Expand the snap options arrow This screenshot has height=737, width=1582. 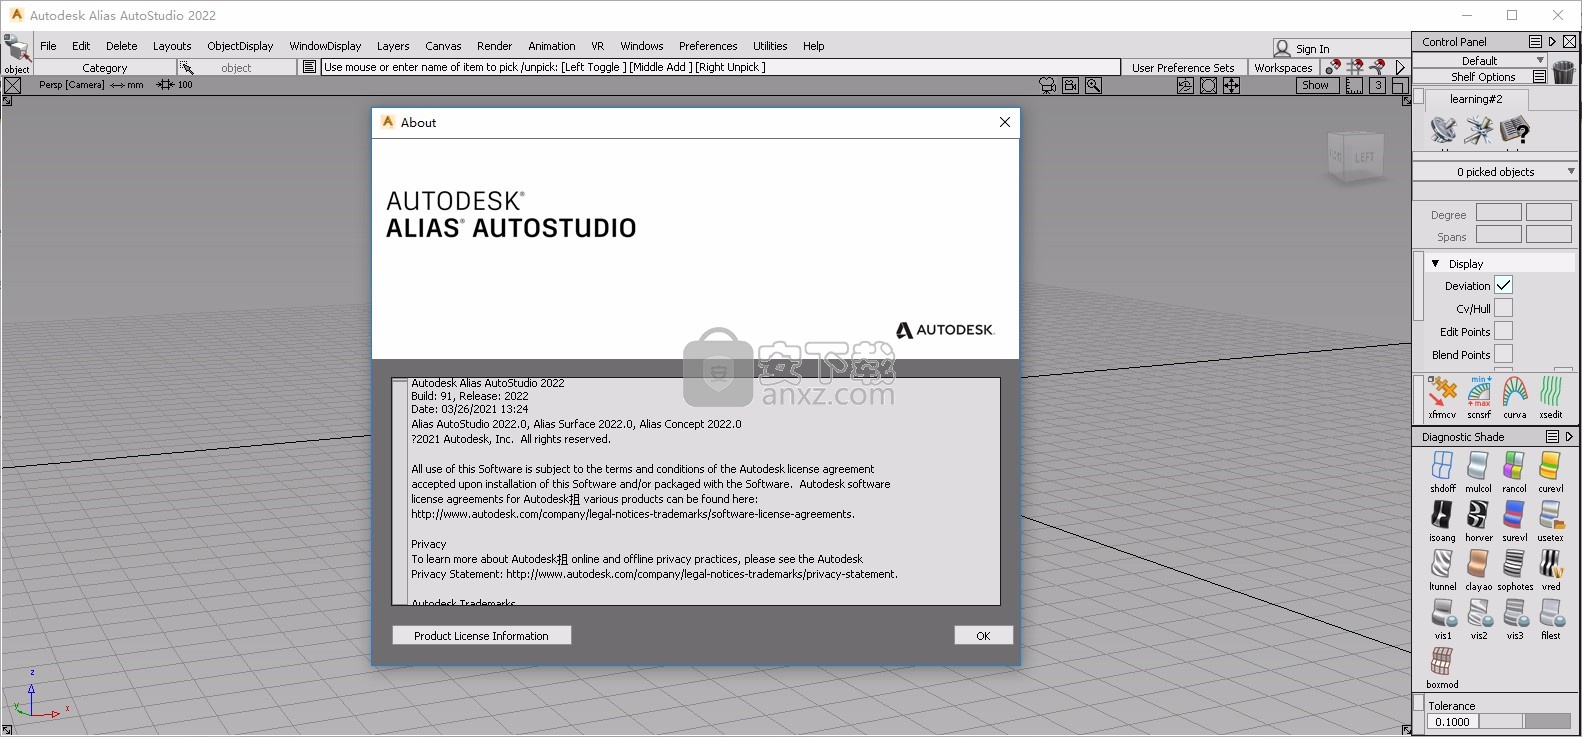tap(1400, 67)
